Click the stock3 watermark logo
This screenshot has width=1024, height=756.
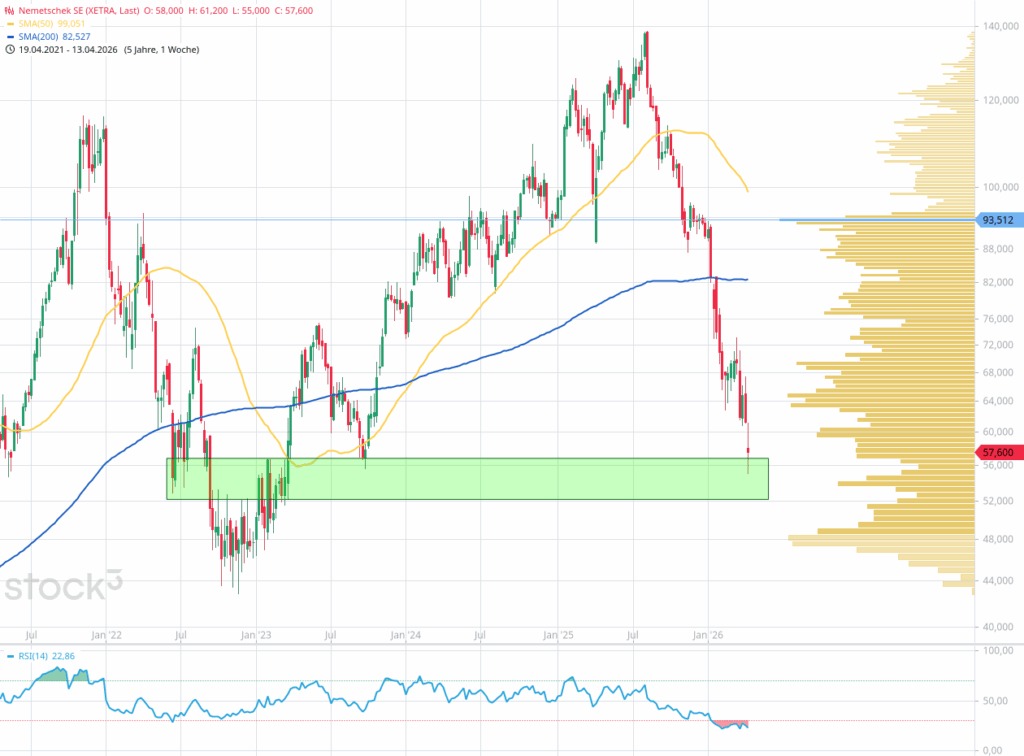(64, 586)
